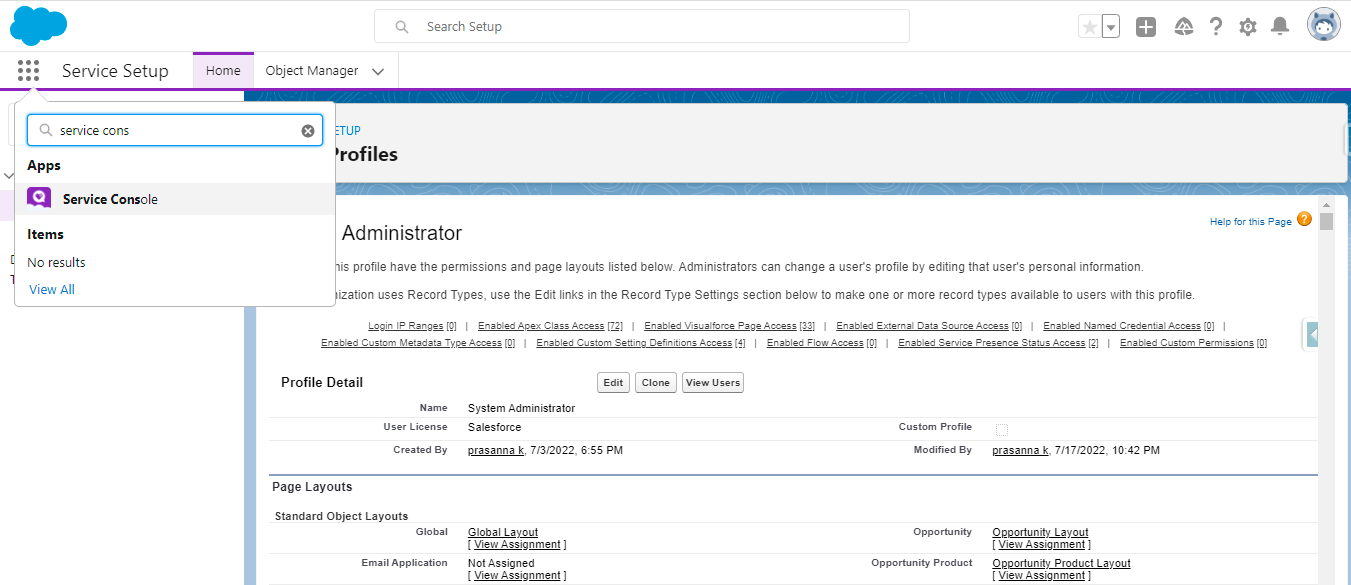The height and width of the screenshot is (585, 1351).
Task: Select the Home tab
Action: point(223,71)
